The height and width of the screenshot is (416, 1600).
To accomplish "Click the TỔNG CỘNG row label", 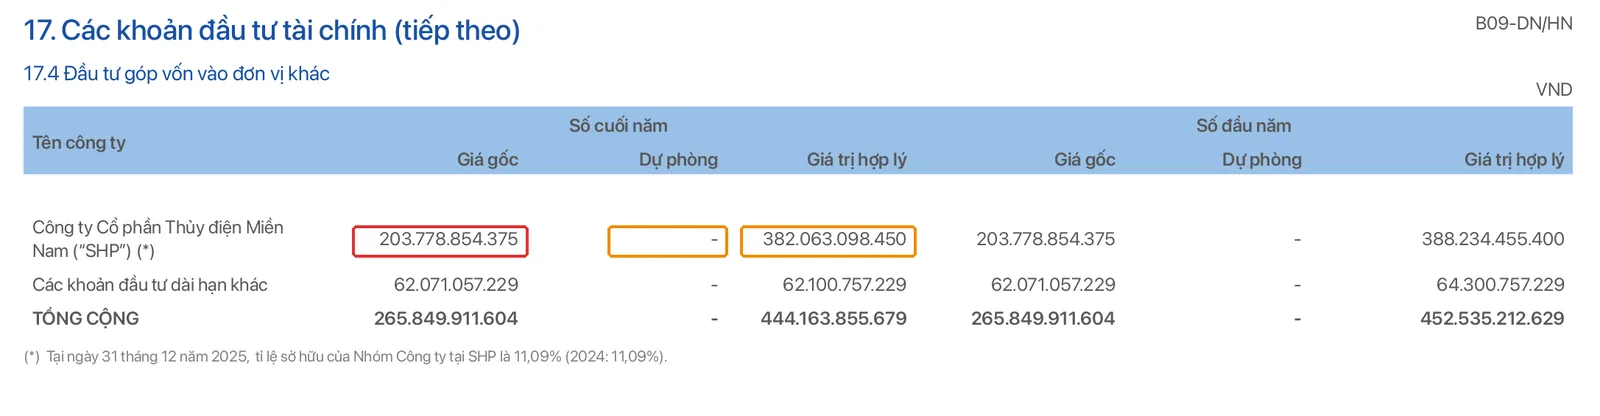I will click(86, 319).
